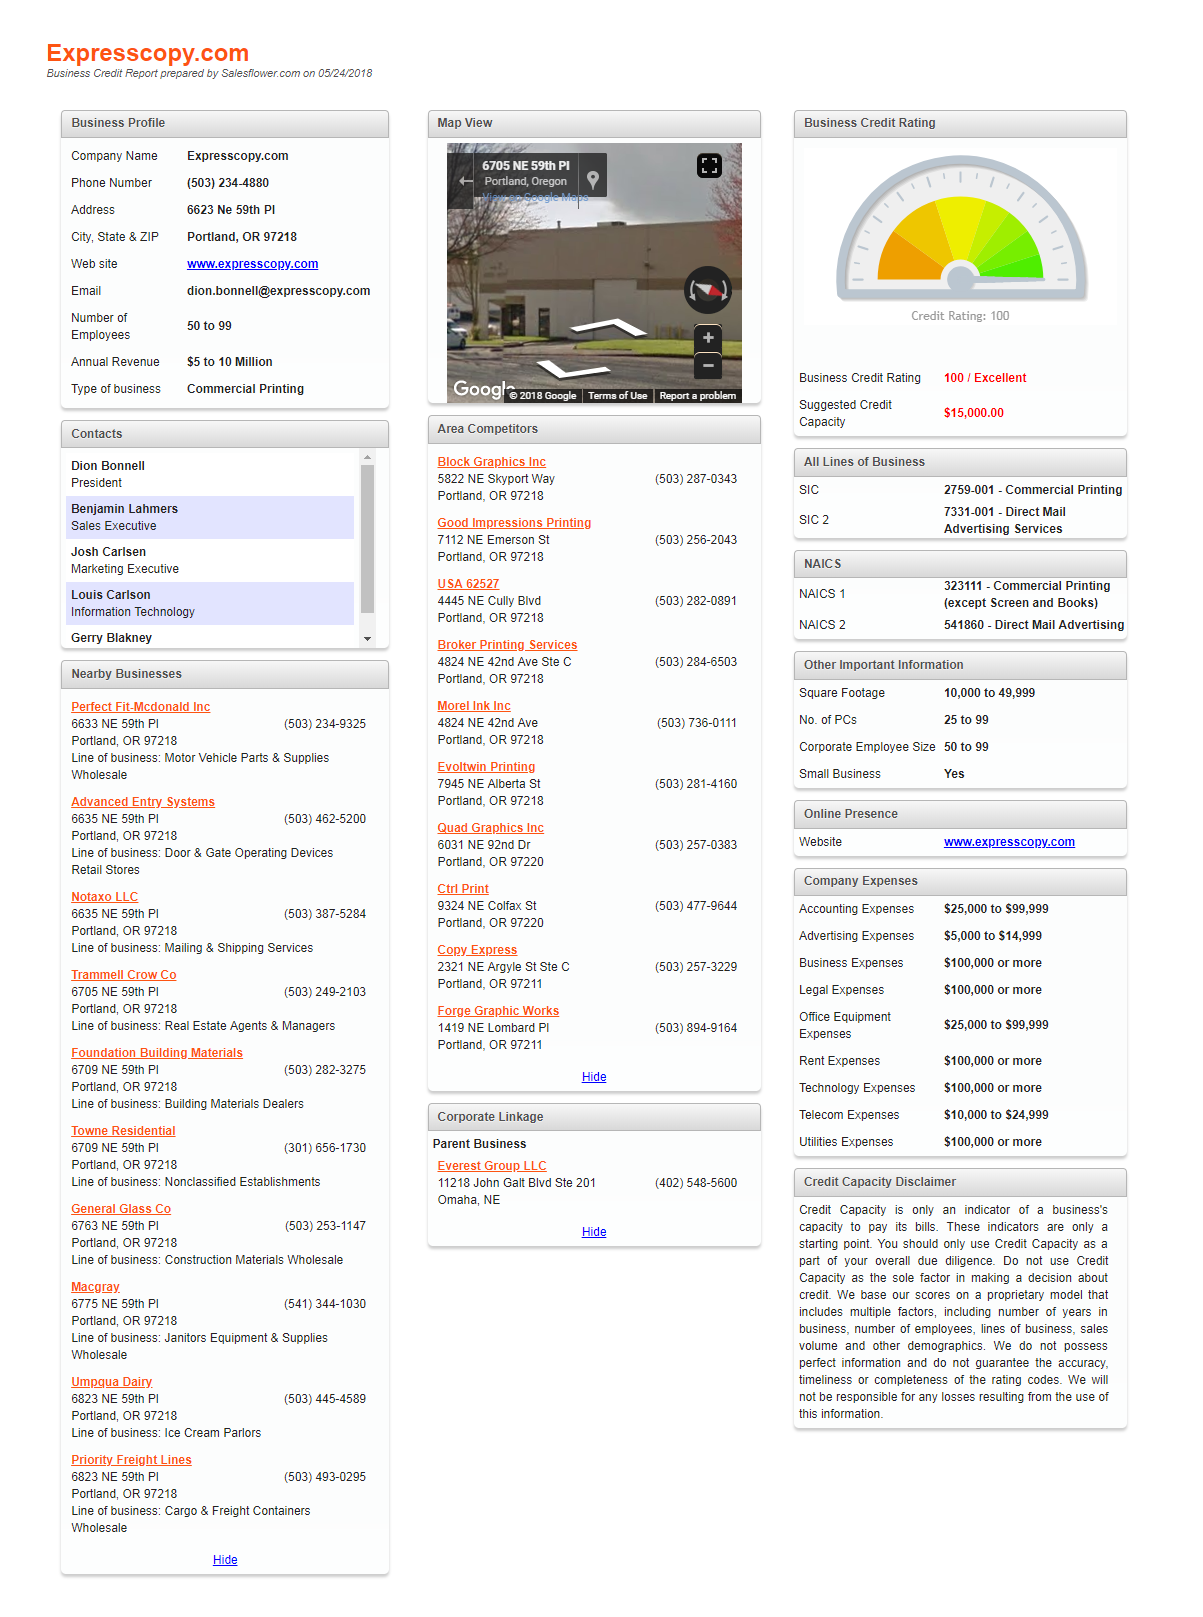Image resolution: width=1203 pixels, height=1617 pixels.
Task: Open Towne Residential link
Action: (123, 1131)
